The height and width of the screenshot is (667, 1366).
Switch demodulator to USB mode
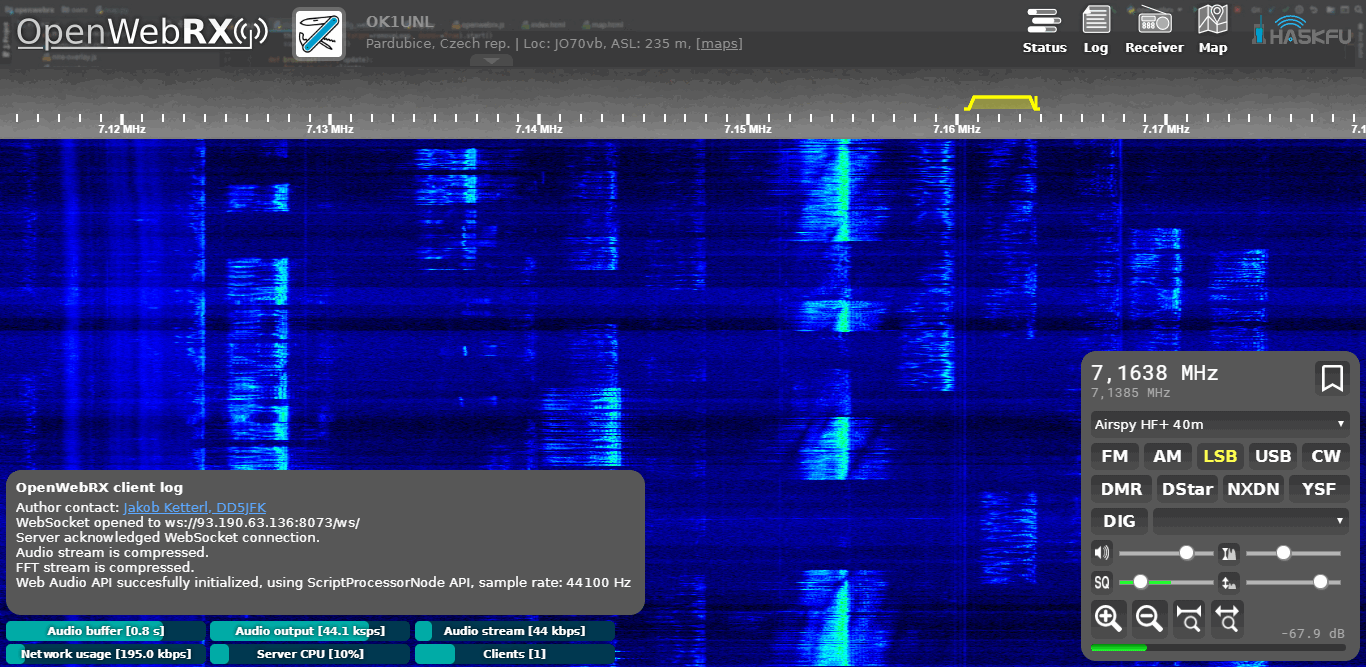1273,456
